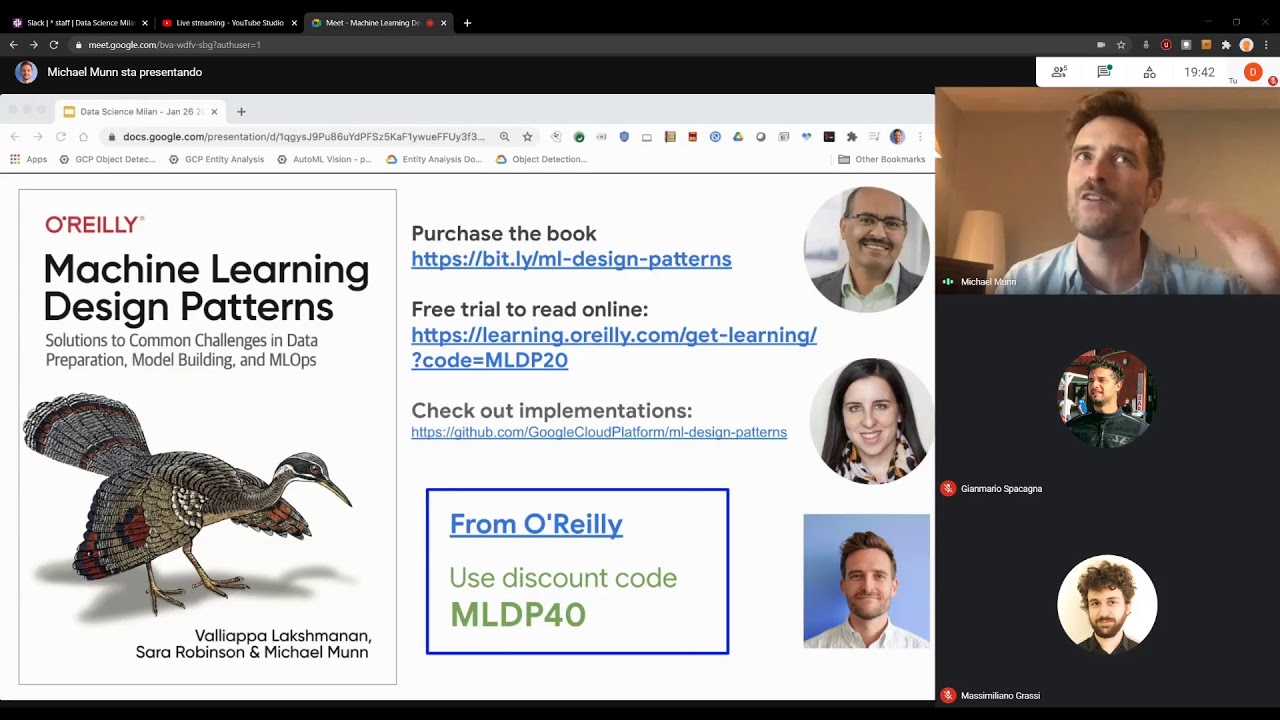The image size is (1280, 720).
Task: Click the green checkmark extension icon
Action: [579, 137]
